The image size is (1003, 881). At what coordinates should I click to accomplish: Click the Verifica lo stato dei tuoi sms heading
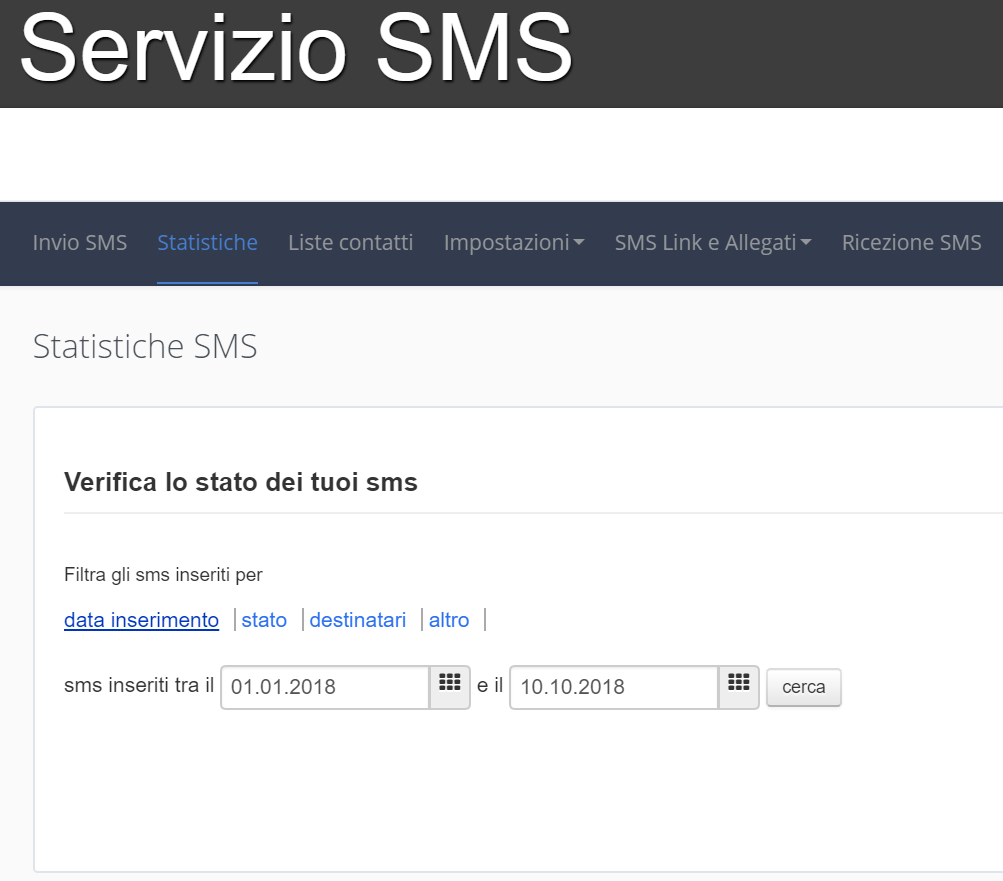click(x=241, y=482)
